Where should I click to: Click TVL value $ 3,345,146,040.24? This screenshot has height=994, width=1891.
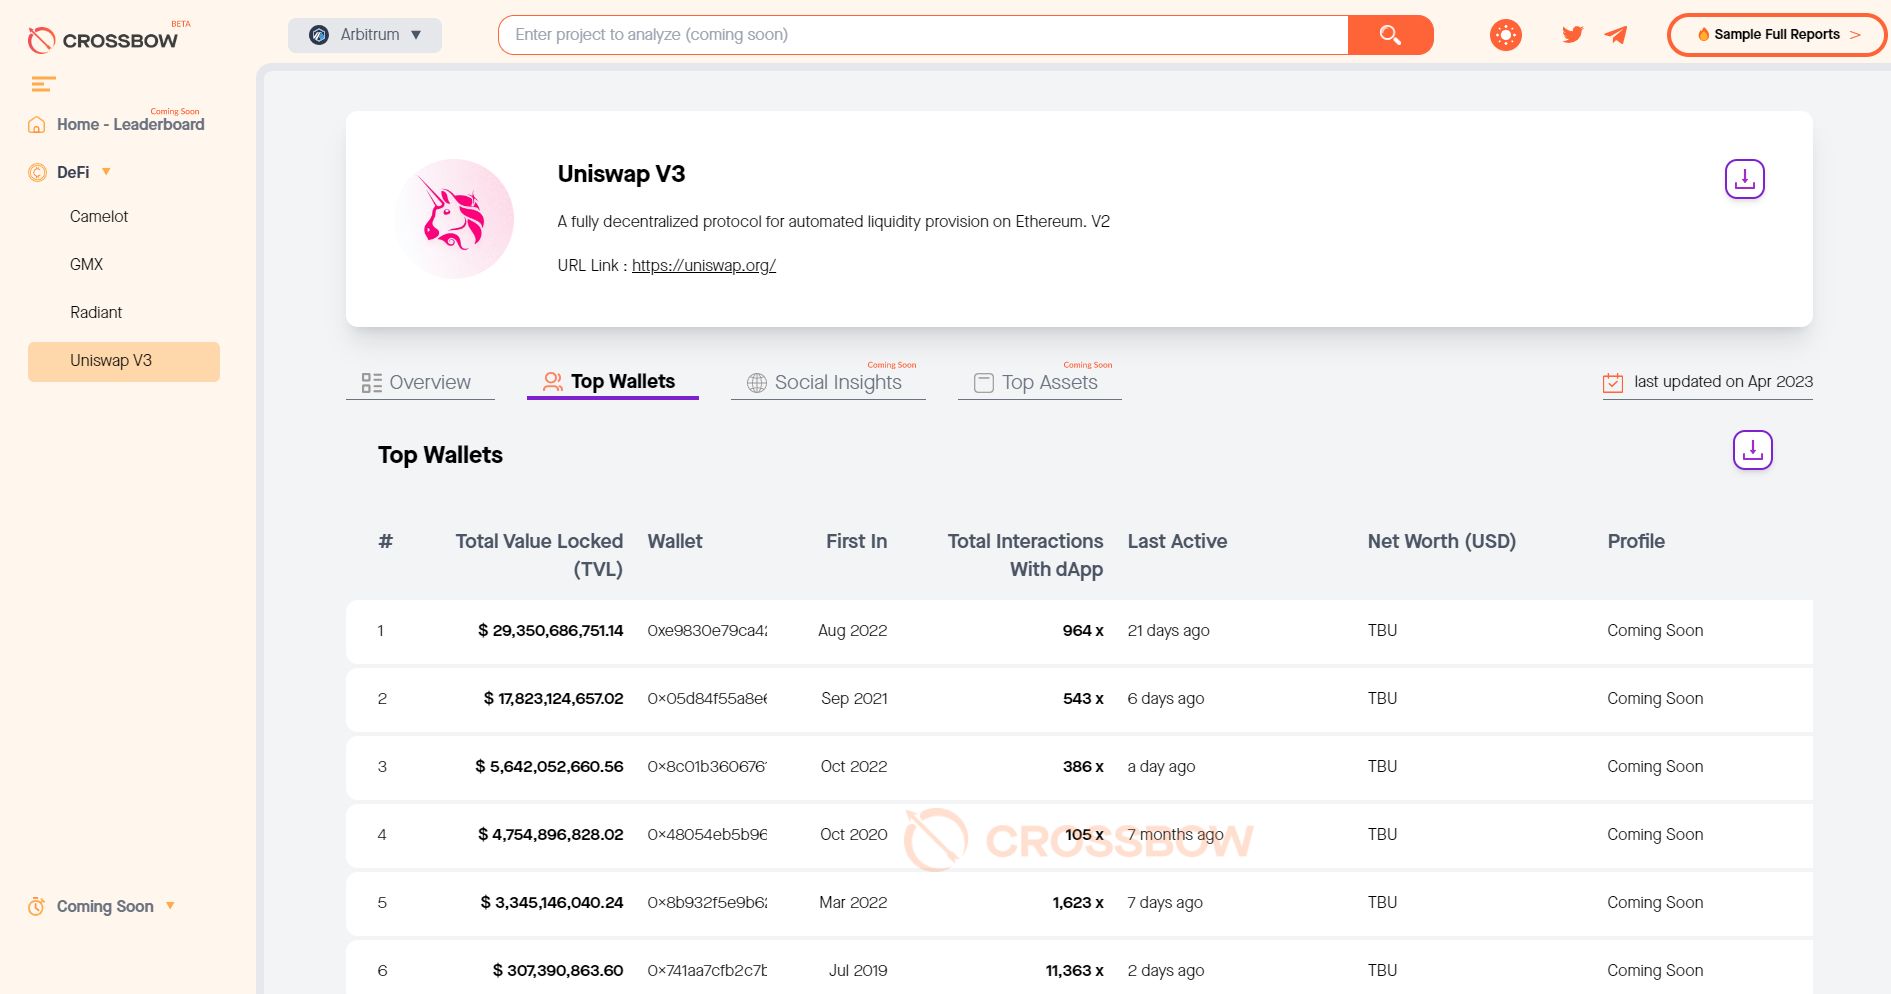(552, 902)
